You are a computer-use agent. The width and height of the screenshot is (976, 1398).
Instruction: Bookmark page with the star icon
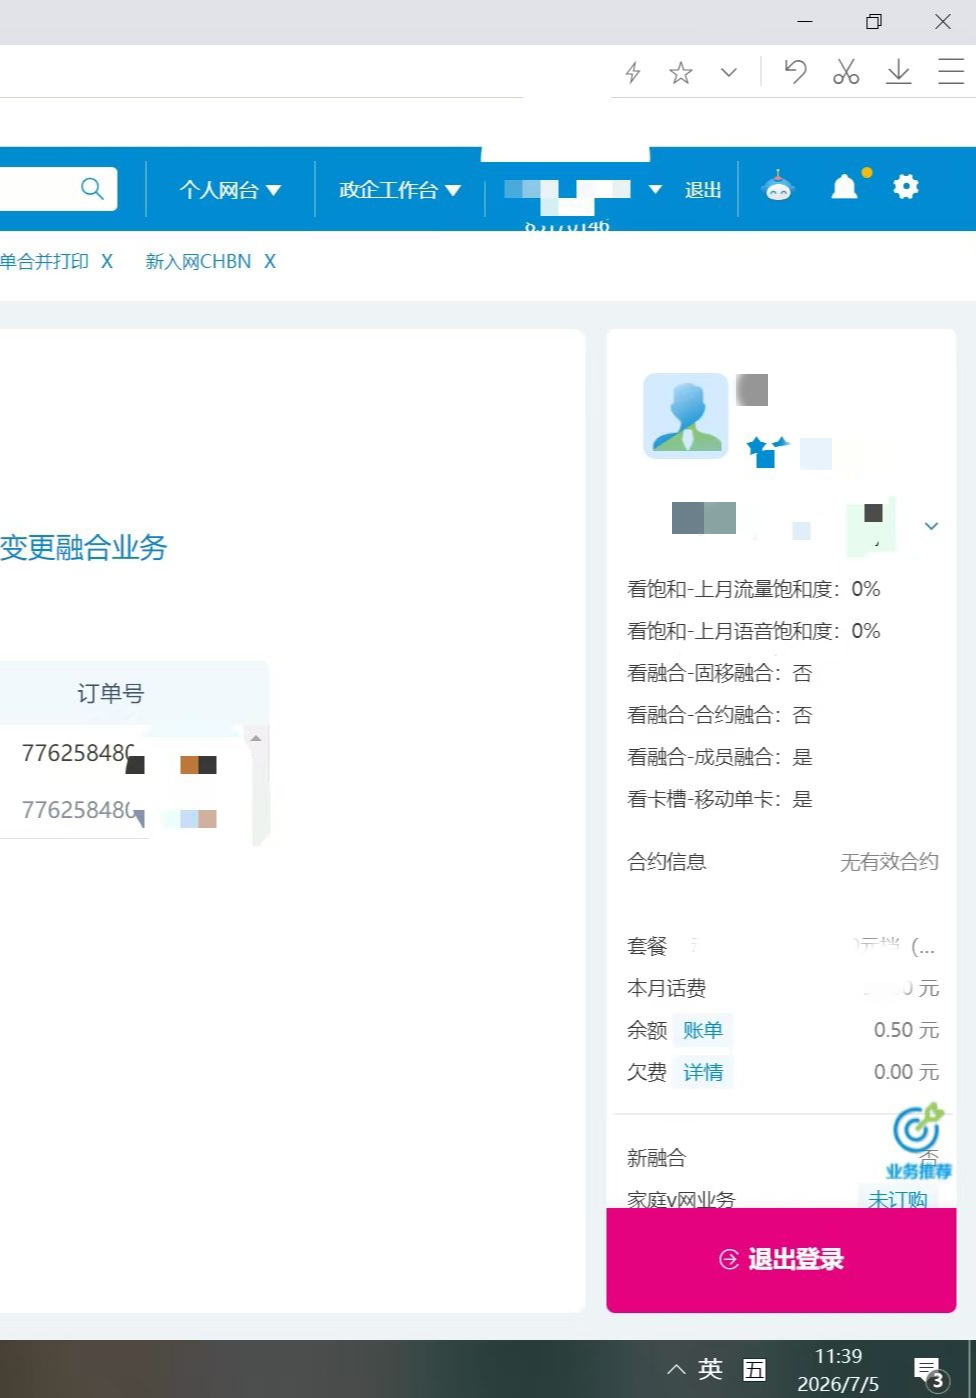click(681, 72)
